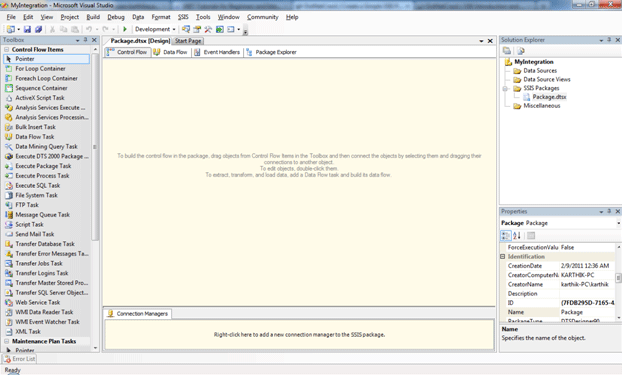The height and width of the screenshot is (375, 622).
Task: Choose ActiveX Script Task in Toolbox
Action: 46,98
